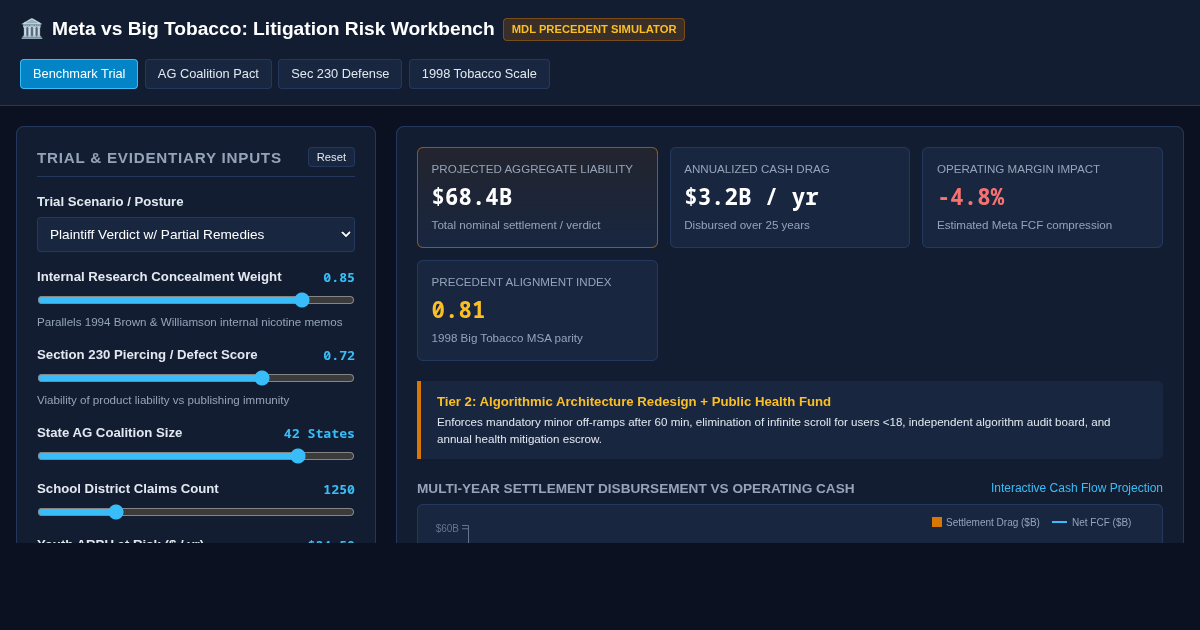The height and width of the screenshot is (630, 1200).
Task: Open the Interactive Cash Flow Projection link
Action: pos(1077,488)
